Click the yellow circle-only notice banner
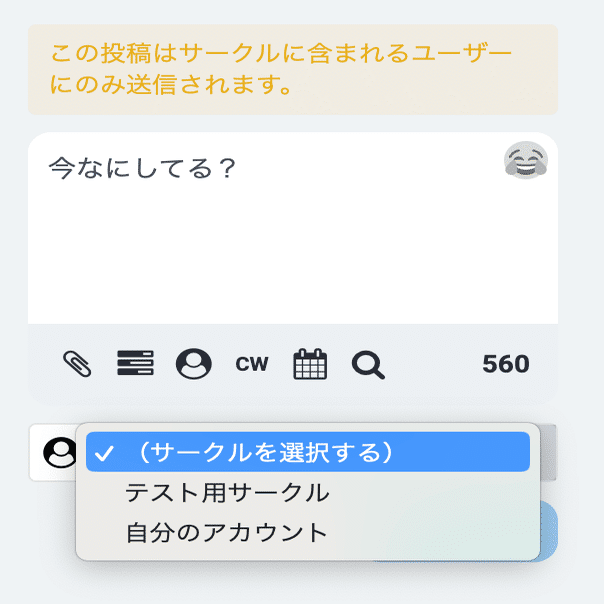 pyautogui.click(x=292, y=69)
